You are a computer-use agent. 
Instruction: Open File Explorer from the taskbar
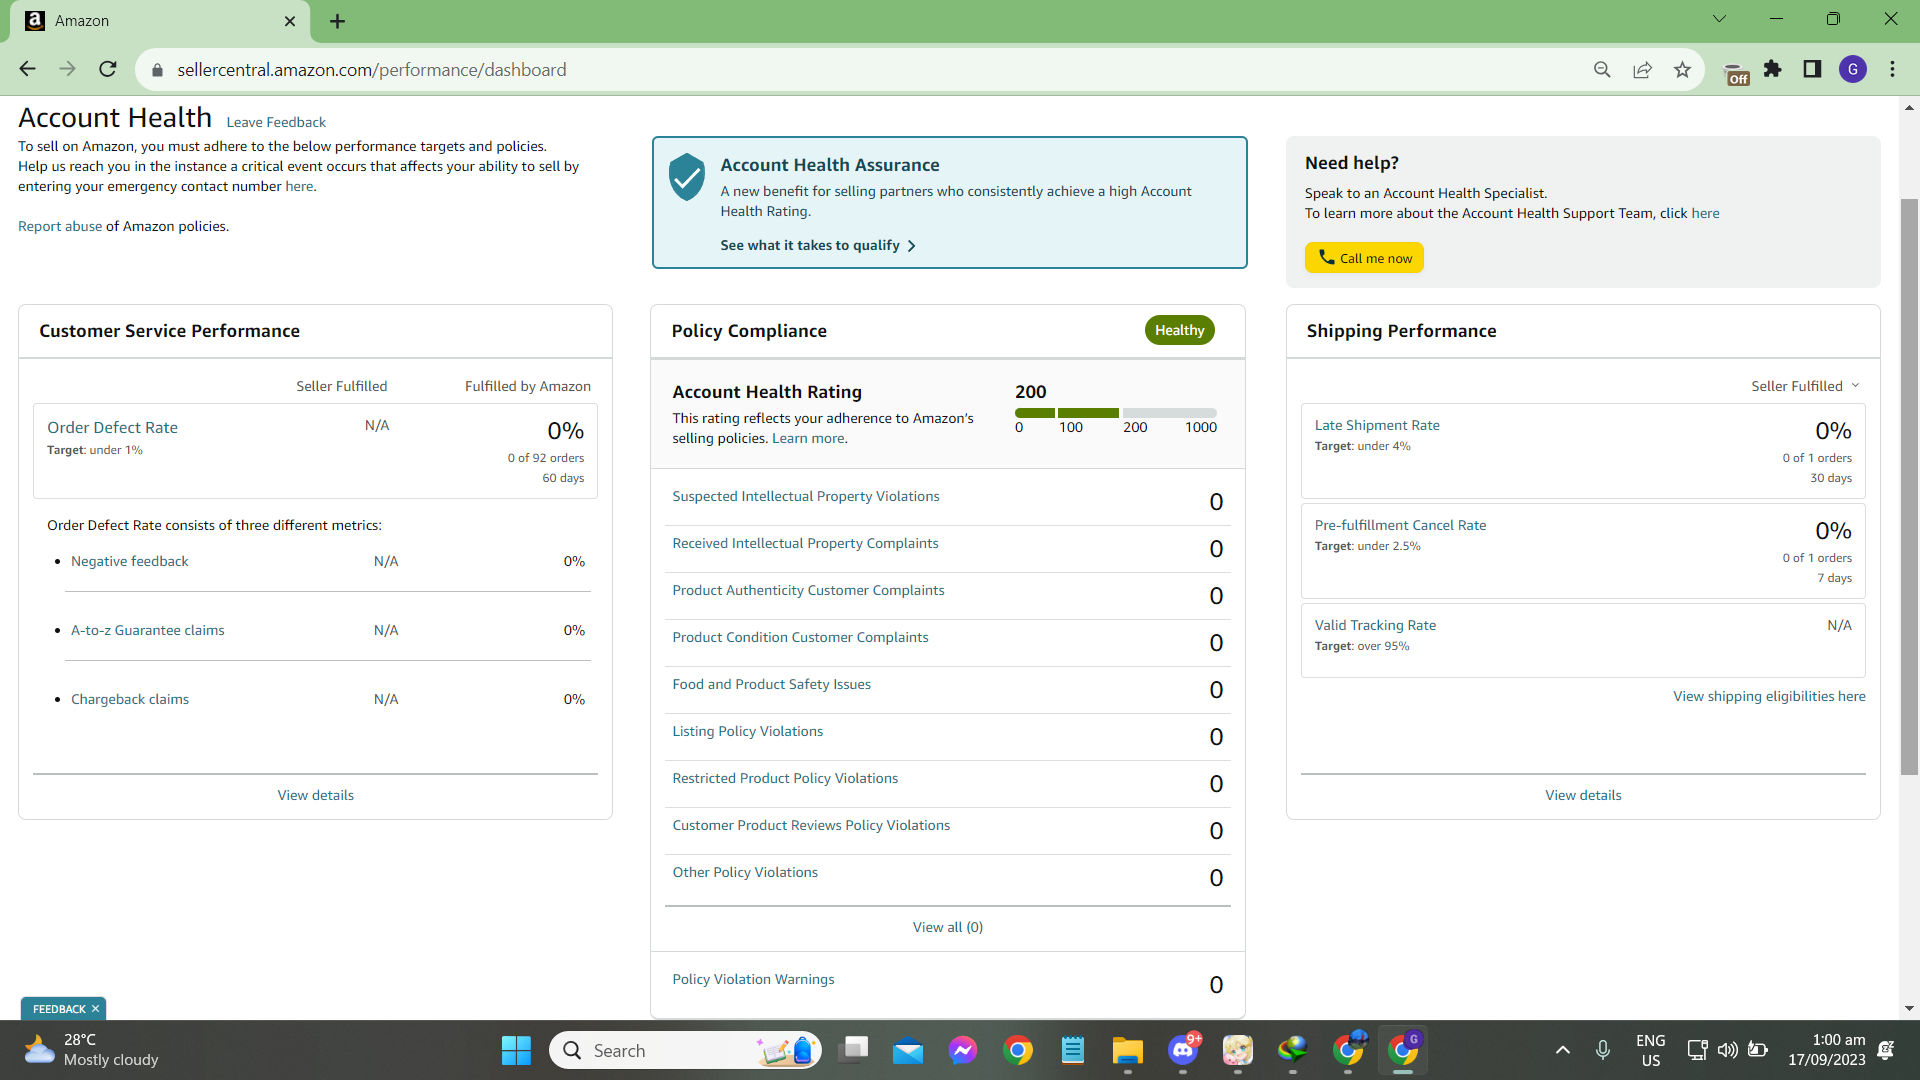(x=1128, y=1050)
